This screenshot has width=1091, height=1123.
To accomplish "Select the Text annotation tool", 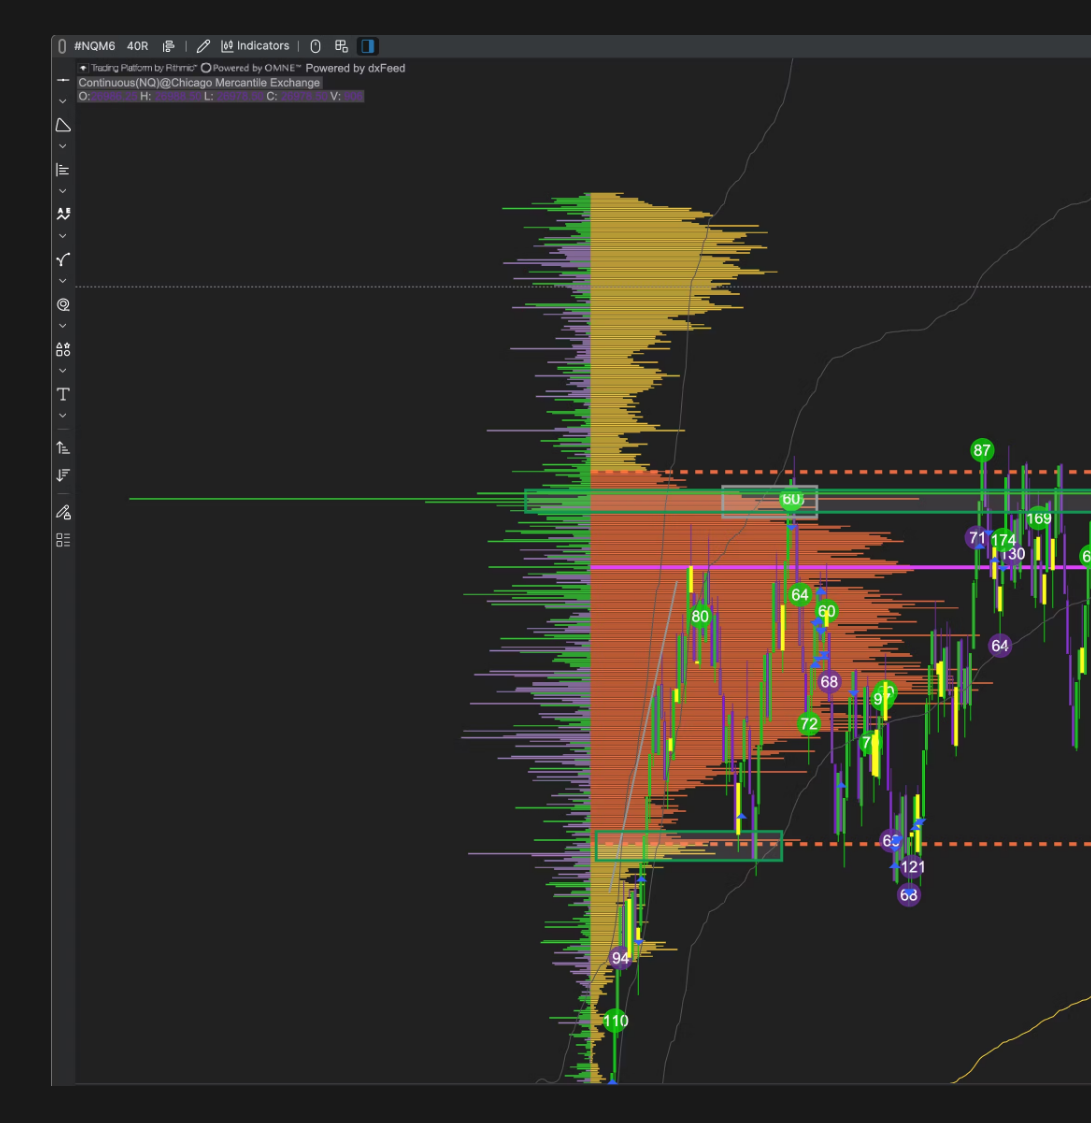I will click(63, 395).
